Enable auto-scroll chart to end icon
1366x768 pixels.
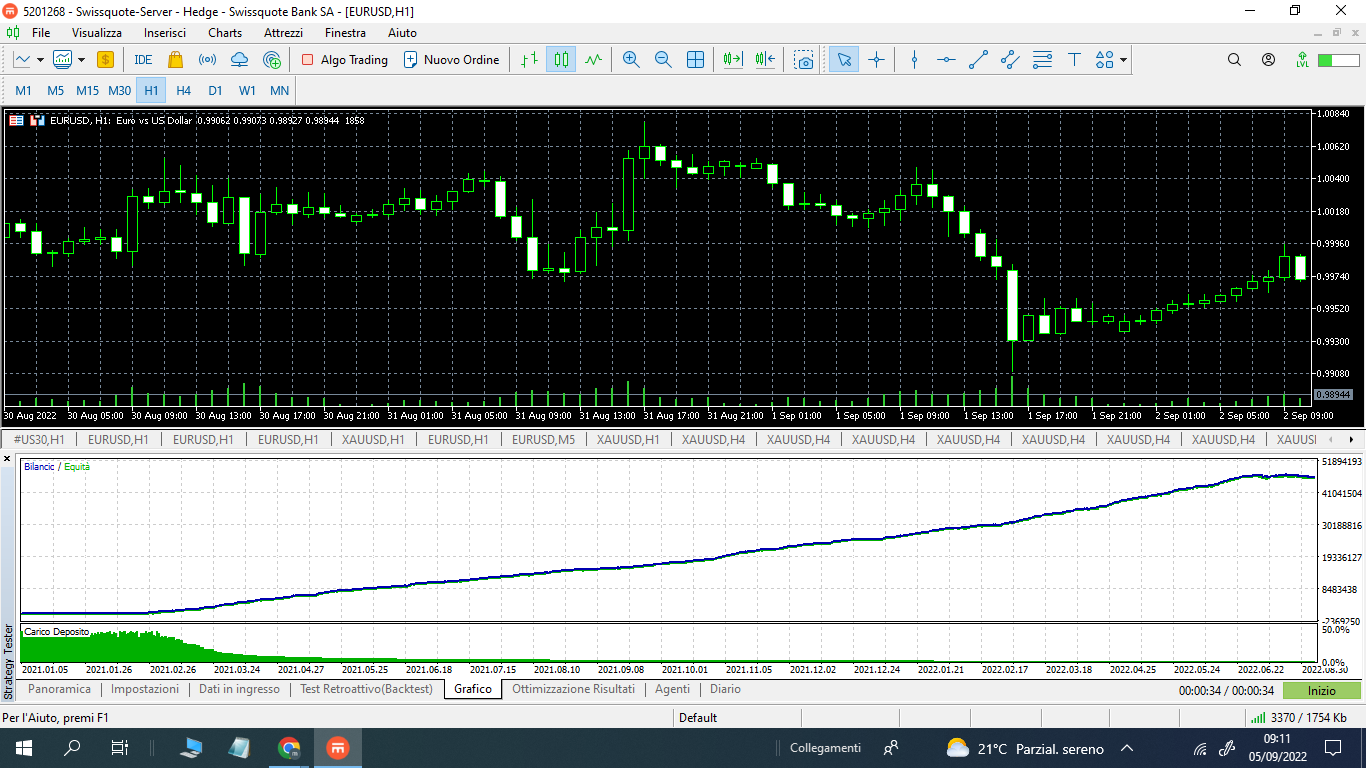(x=733, y=60)
